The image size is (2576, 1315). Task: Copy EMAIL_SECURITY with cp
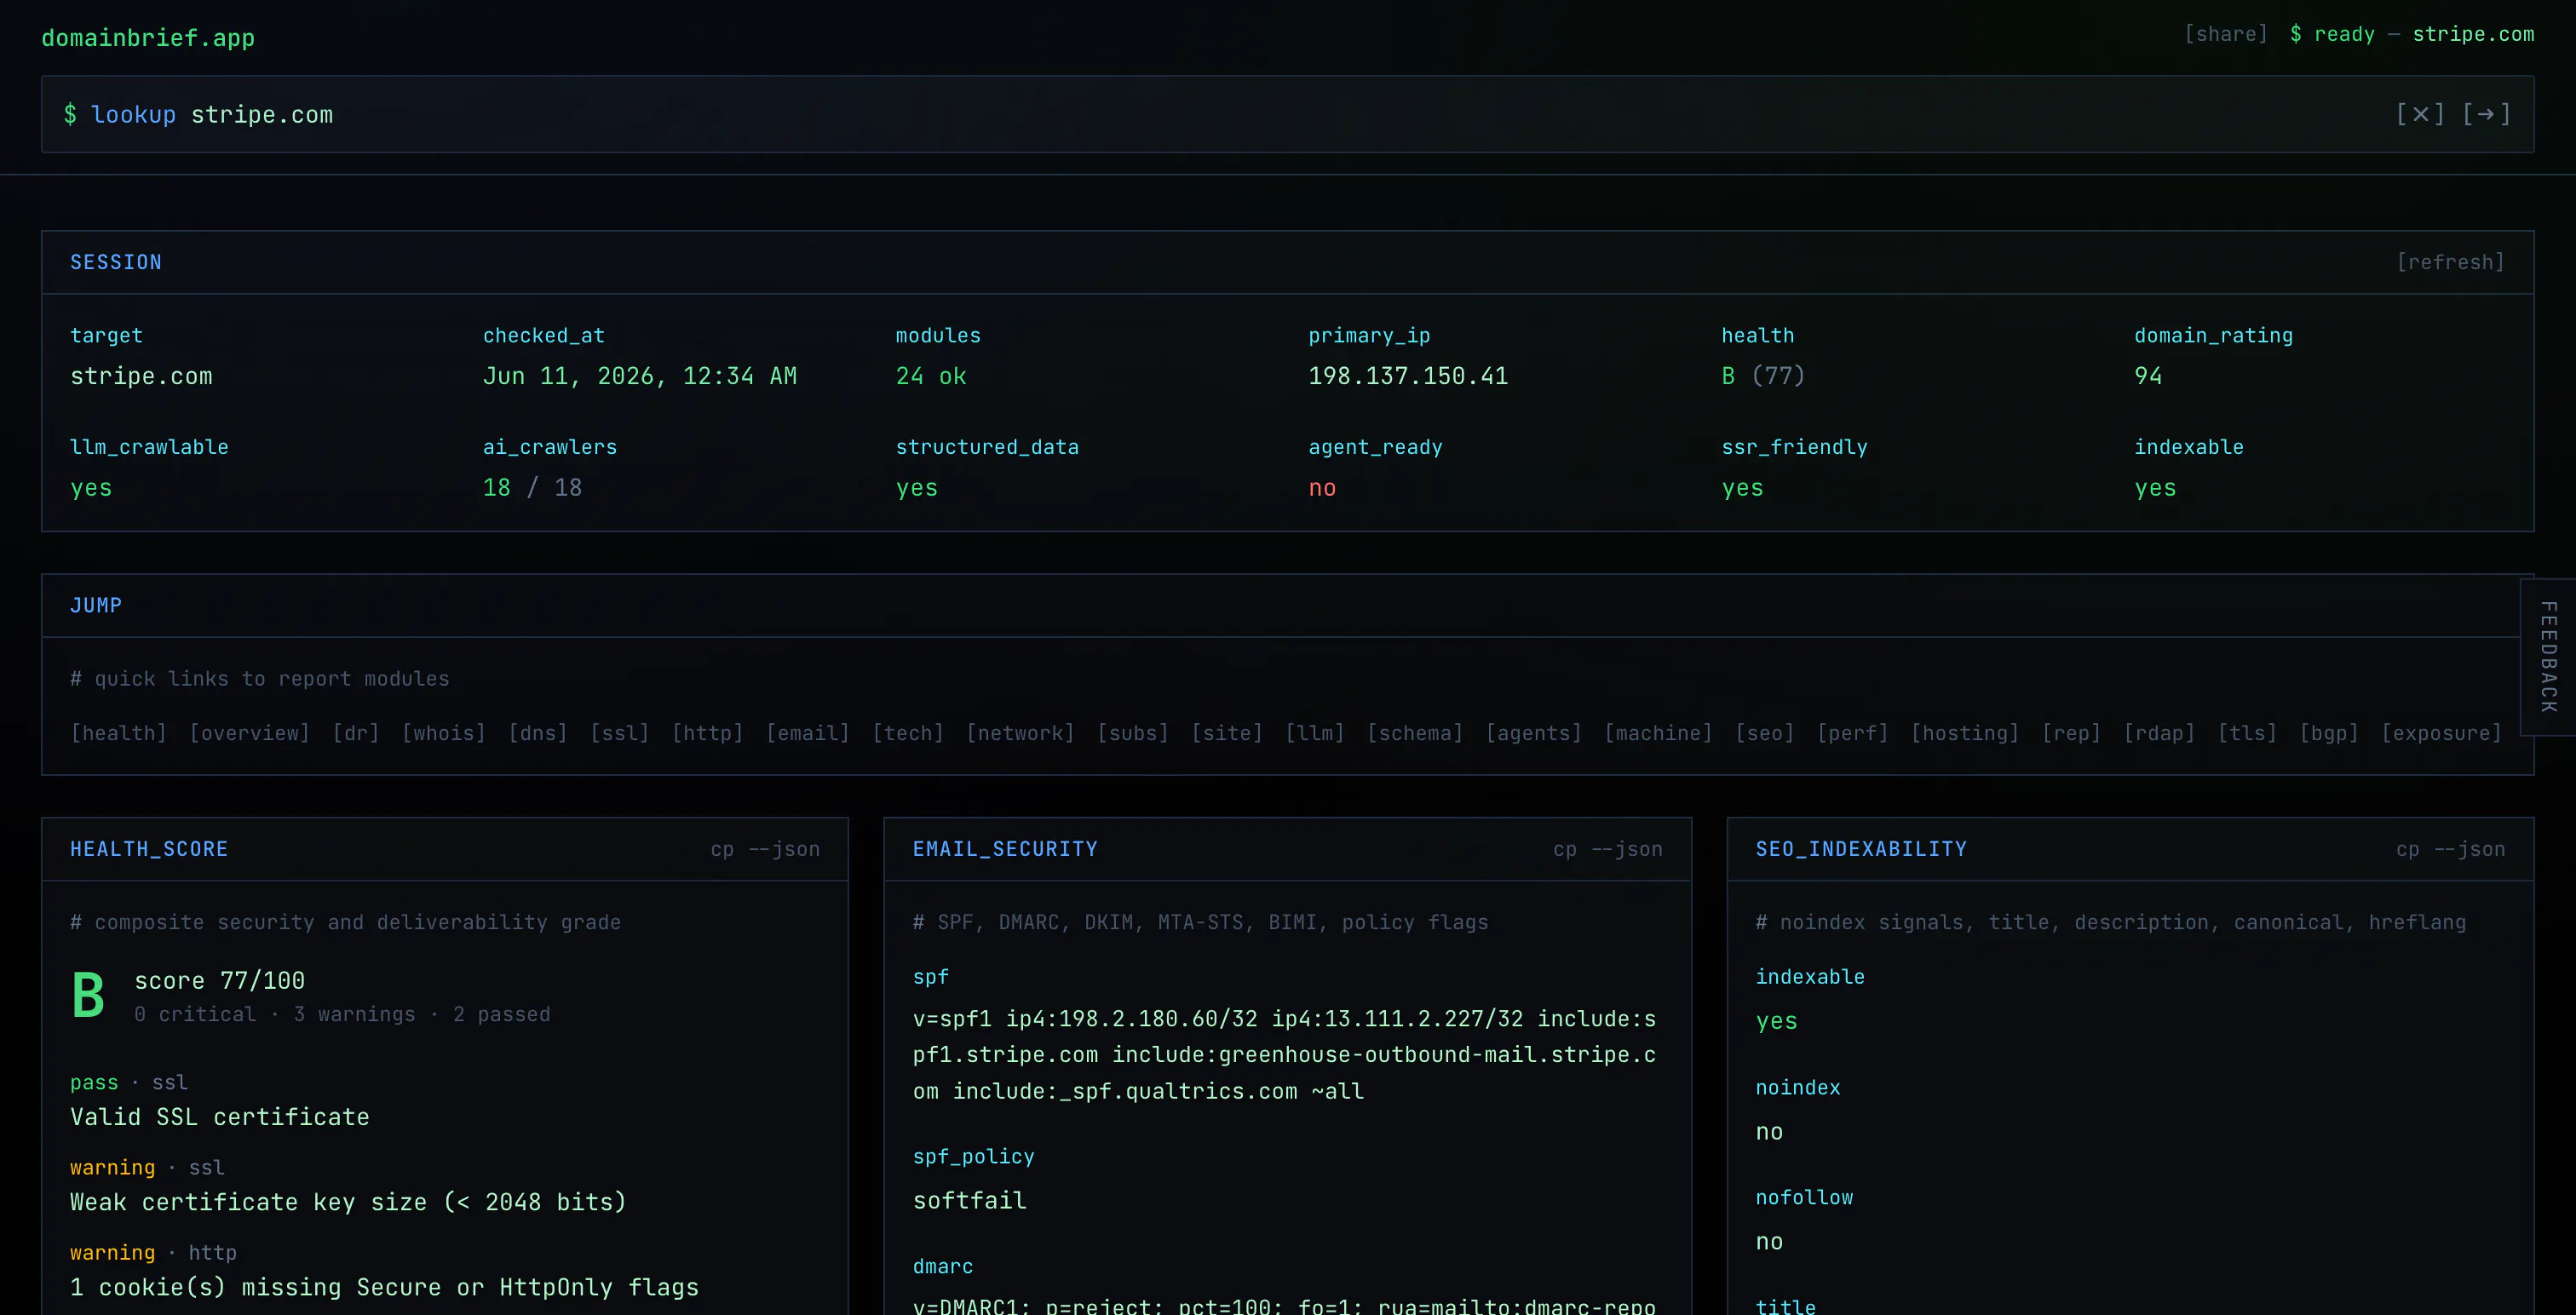click(1565, 849)
